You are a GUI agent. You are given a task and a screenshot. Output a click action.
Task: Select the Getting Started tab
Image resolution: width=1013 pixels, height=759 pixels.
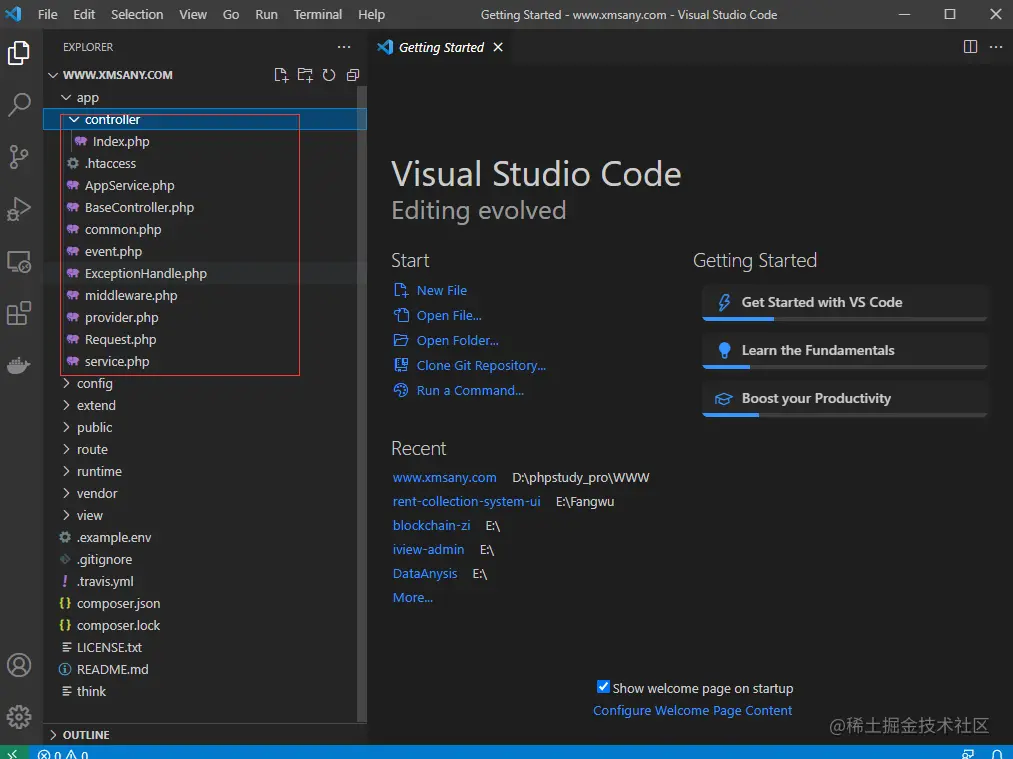(x=441, y=47)
